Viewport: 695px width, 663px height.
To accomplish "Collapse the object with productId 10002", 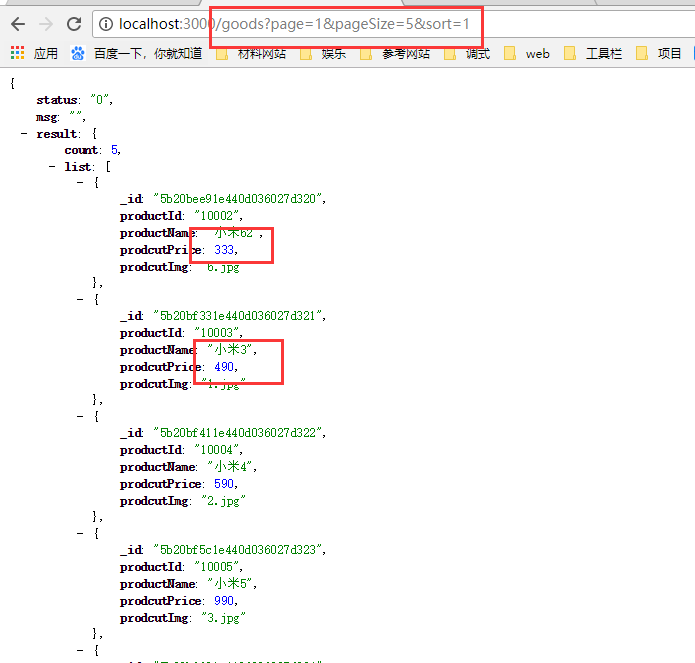I will click(x=80, y=182).
